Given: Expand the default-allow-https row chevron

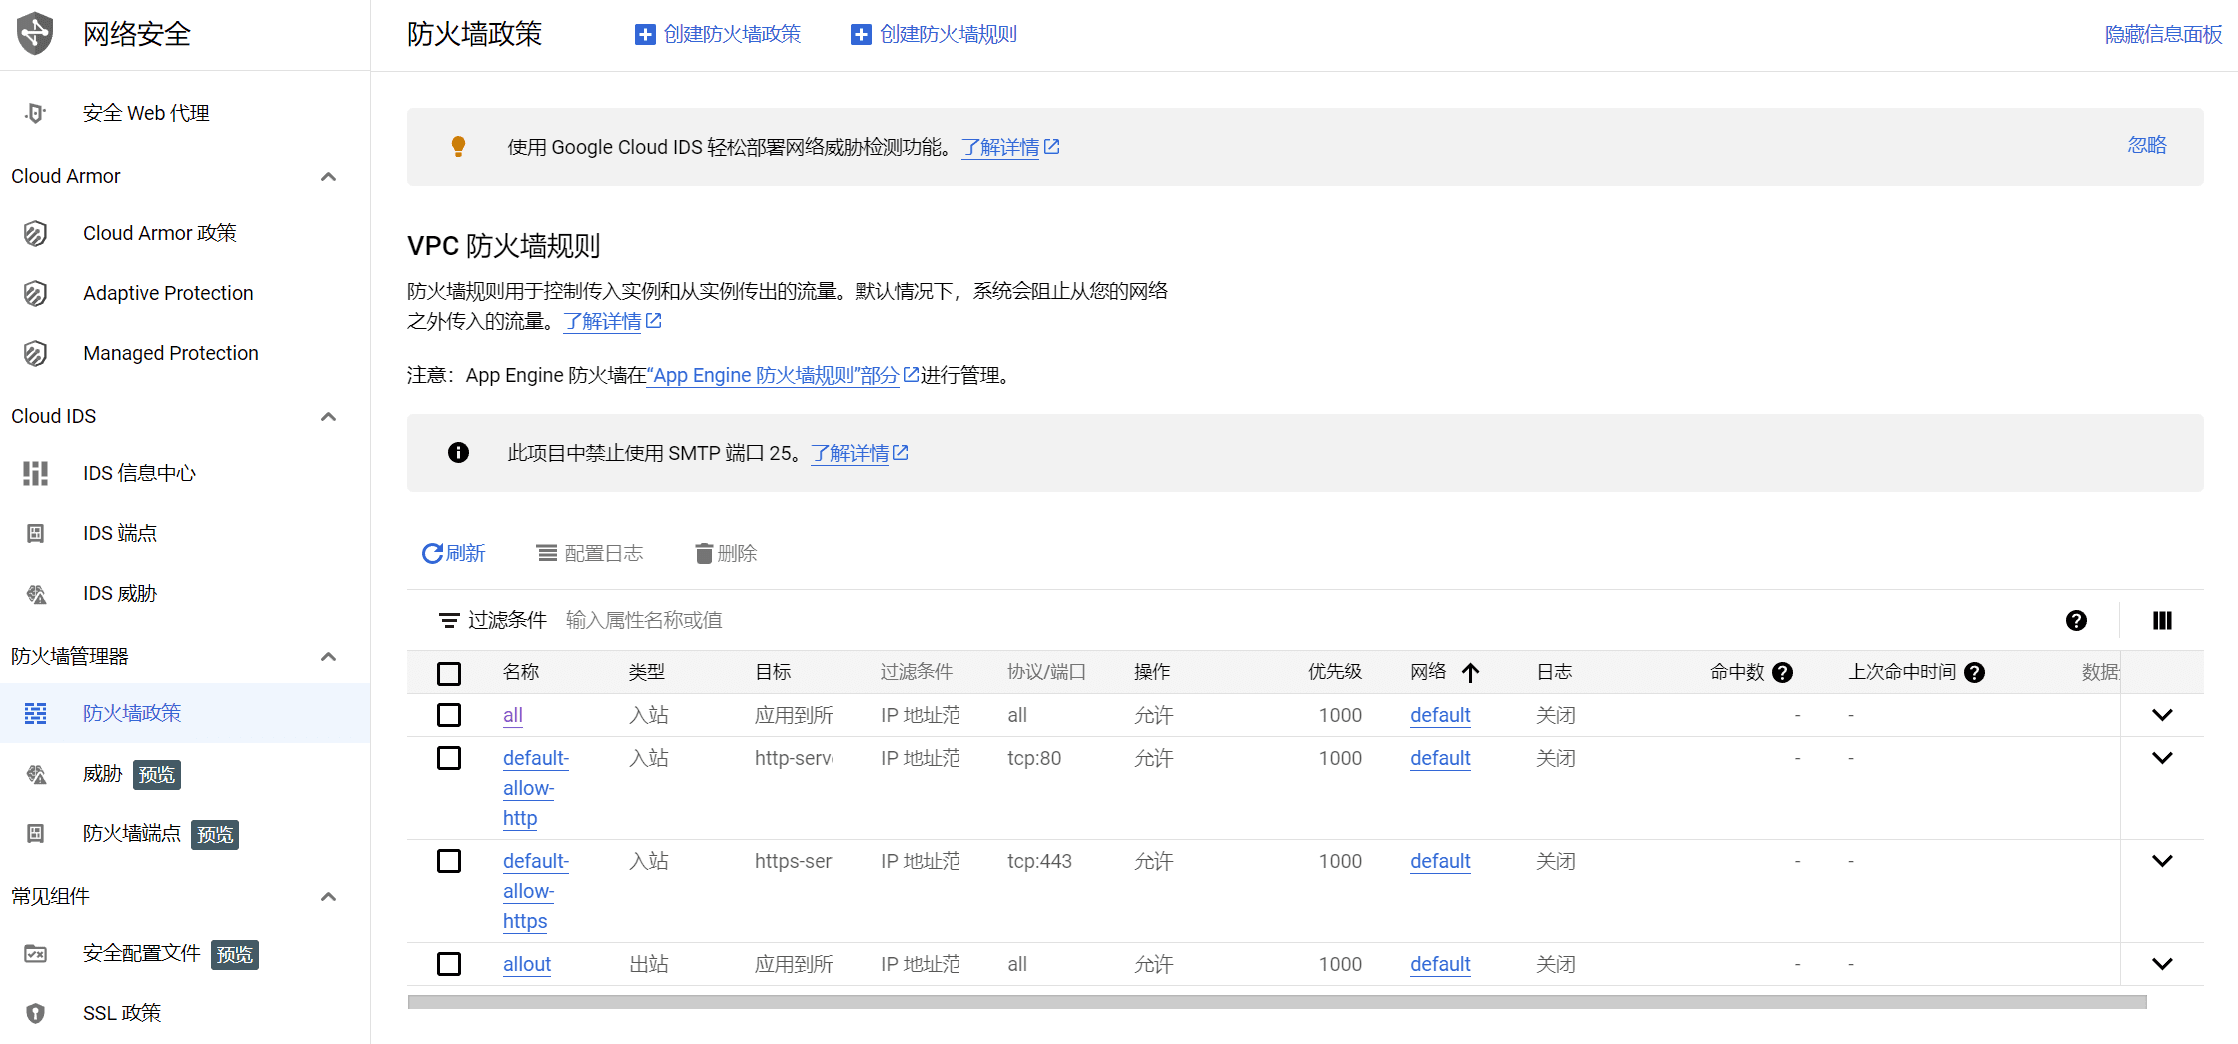Looking at the screenshot, I should coord(2163,860).
